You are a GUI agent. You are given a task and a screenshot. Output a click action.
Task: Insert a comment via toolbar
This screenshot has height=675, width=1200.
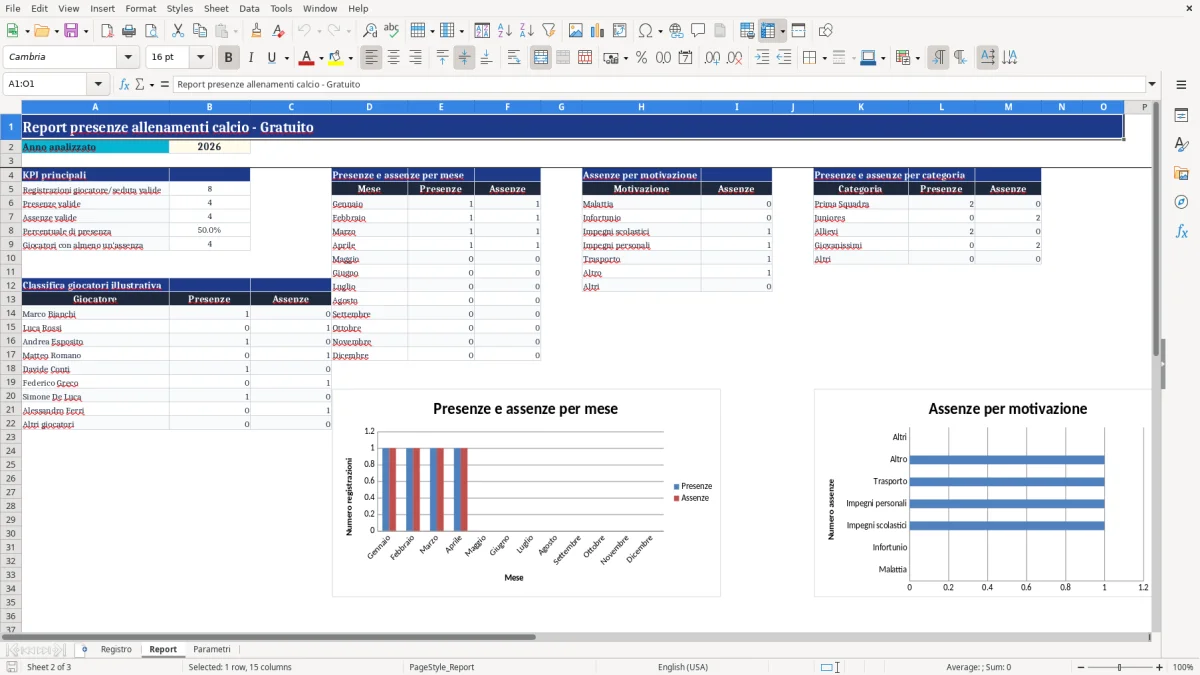click(x=698, y=31)
